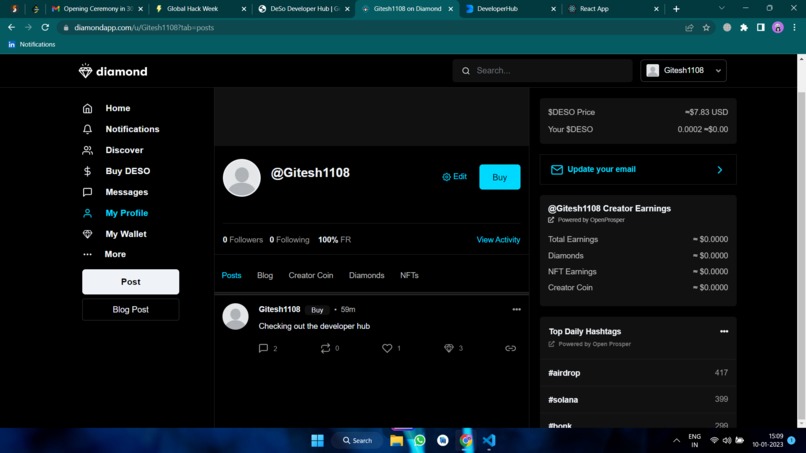
Task: Copy link of the post
Action: coord(510,348)
